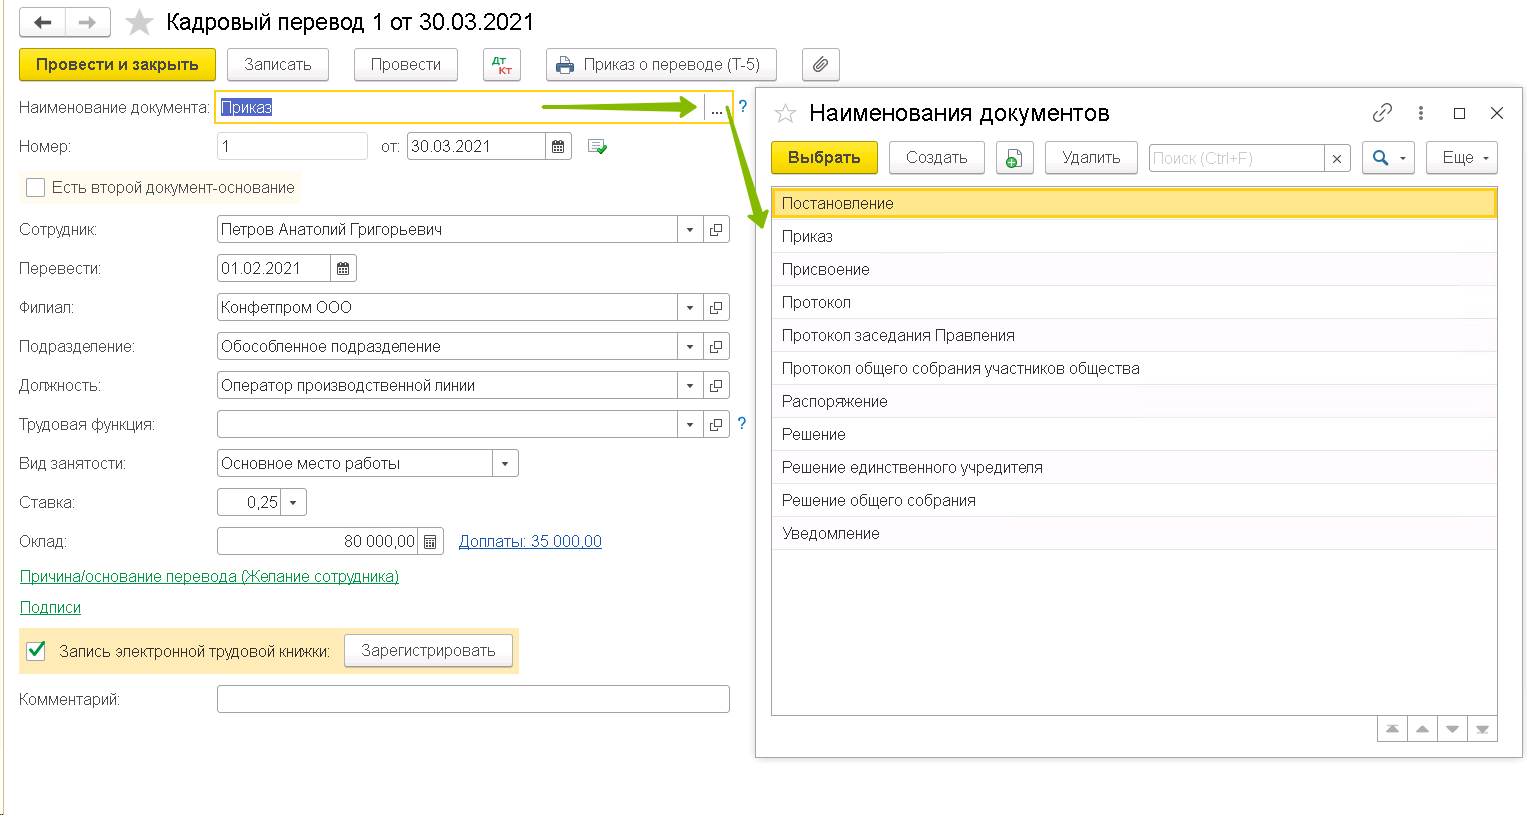The height and width of the screenshot is (815, 1527).
Task: Enable Есть второй документ-основание checkbox
Action: 36,188
